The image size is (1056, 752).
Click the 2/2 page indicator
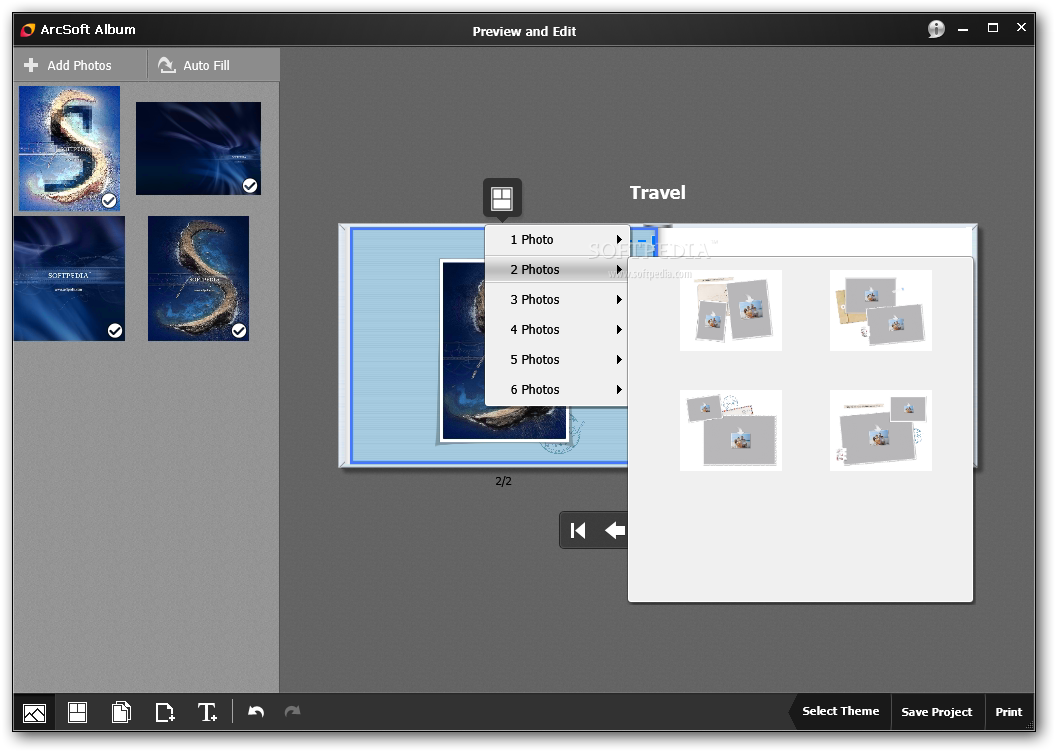[503, 481]
